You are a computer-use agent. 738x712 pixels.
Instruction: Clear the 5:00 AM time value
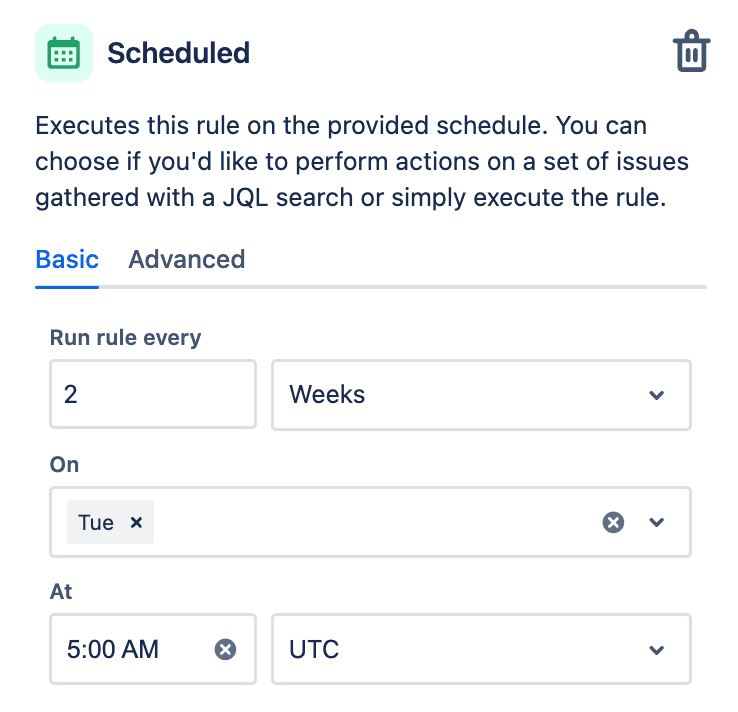coord(225,649)
